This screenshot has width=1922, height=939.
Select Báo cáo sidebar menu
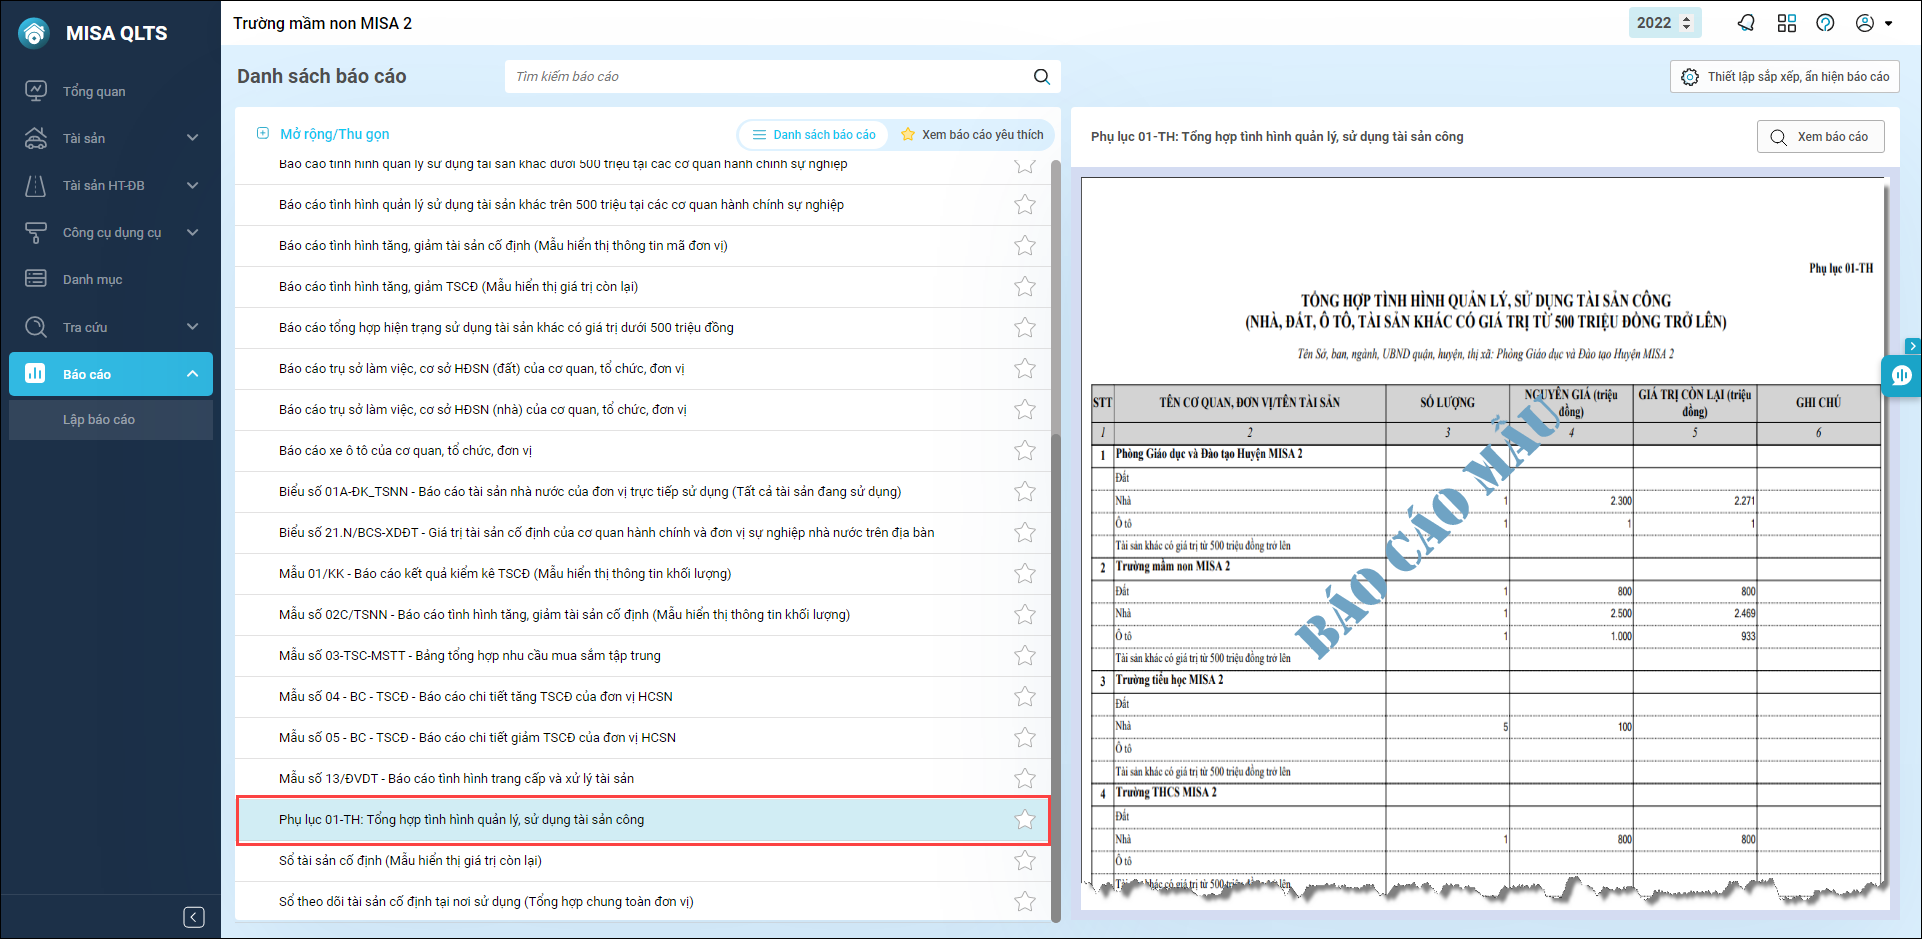coord(110,374)
